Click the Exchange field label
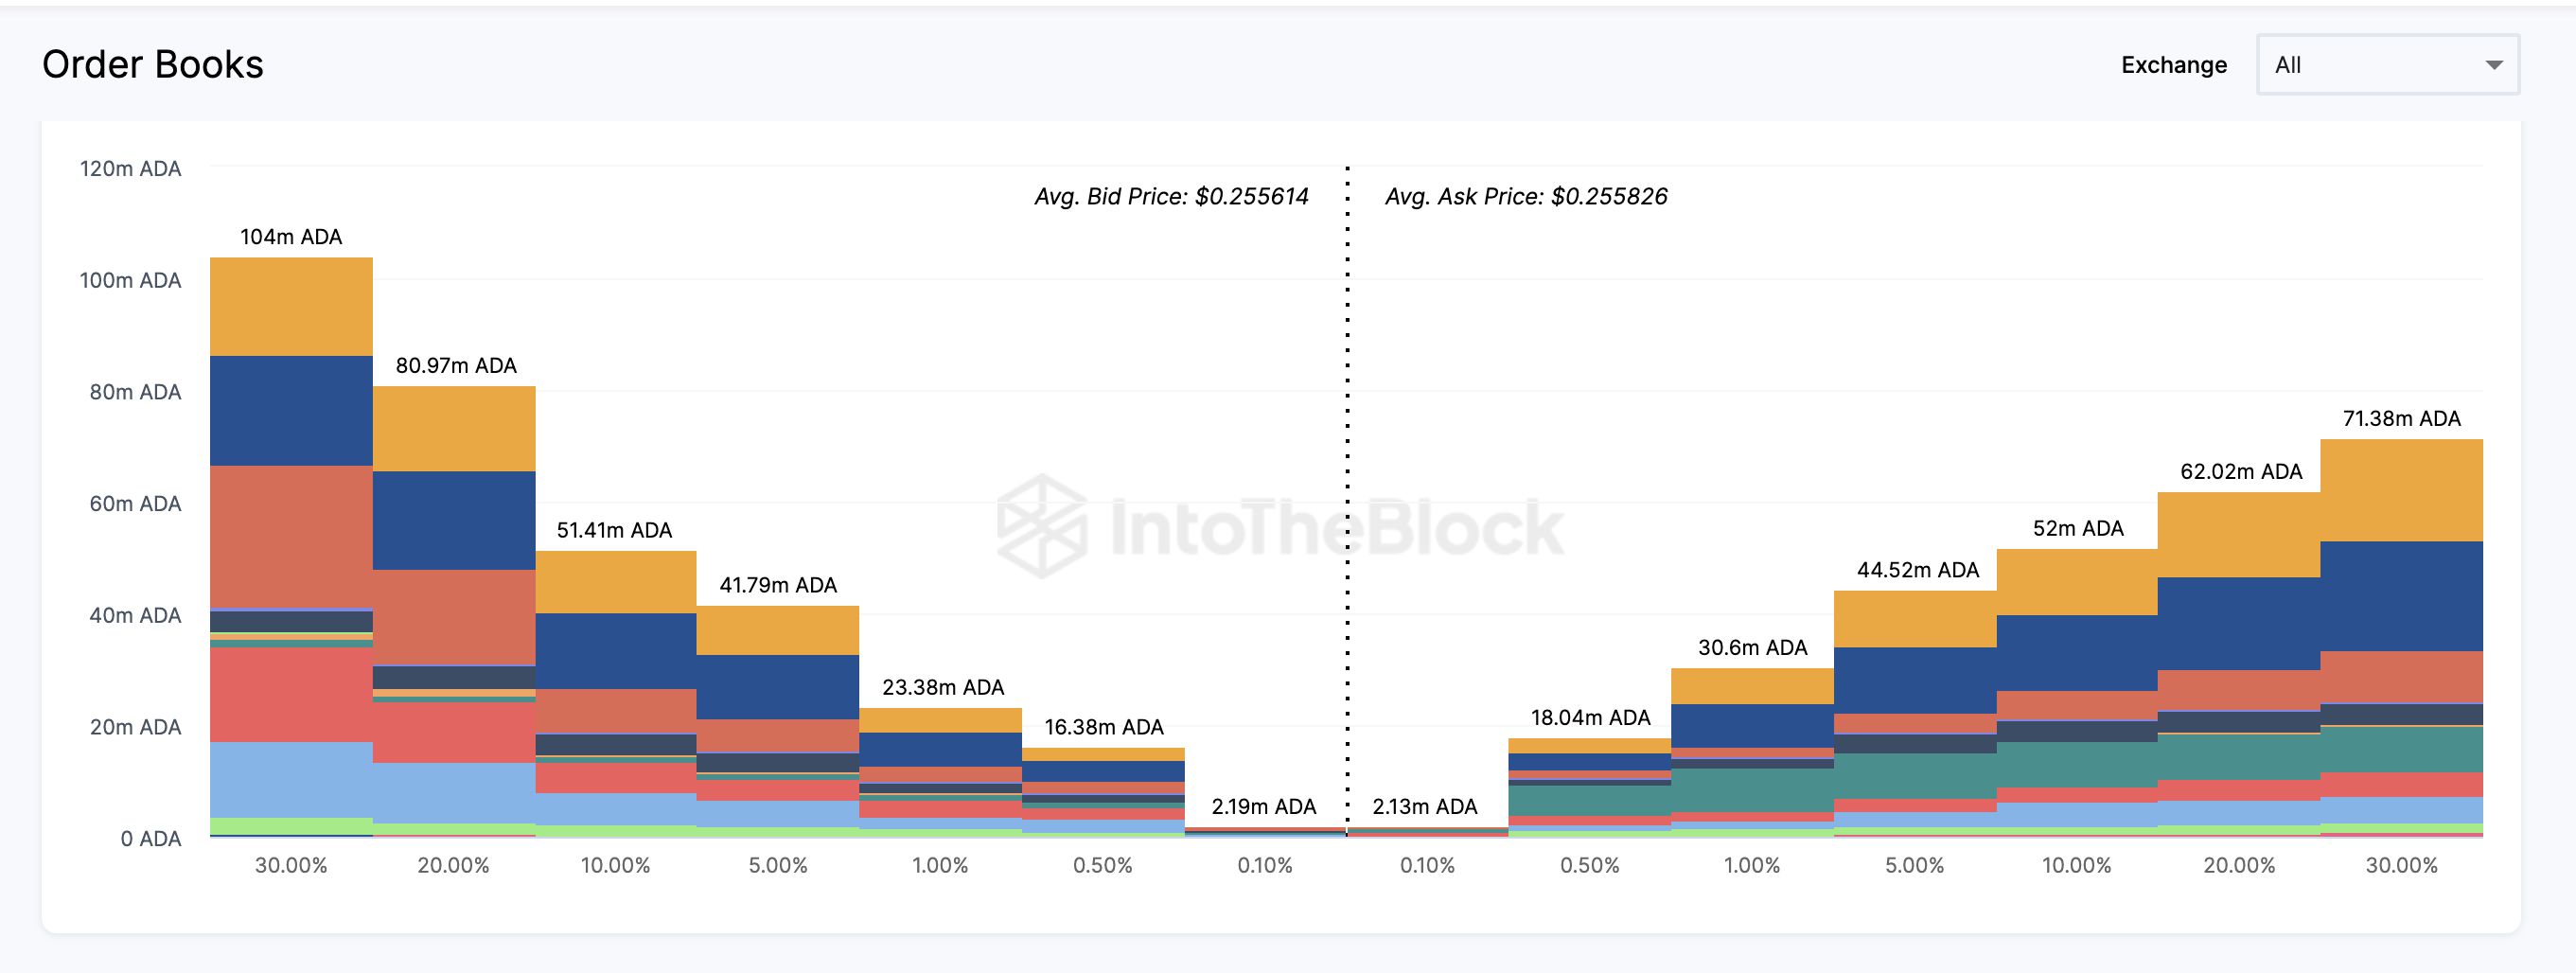Image resolution: width=2576 pixels, height=973 pixels. tap(2174, 65)
